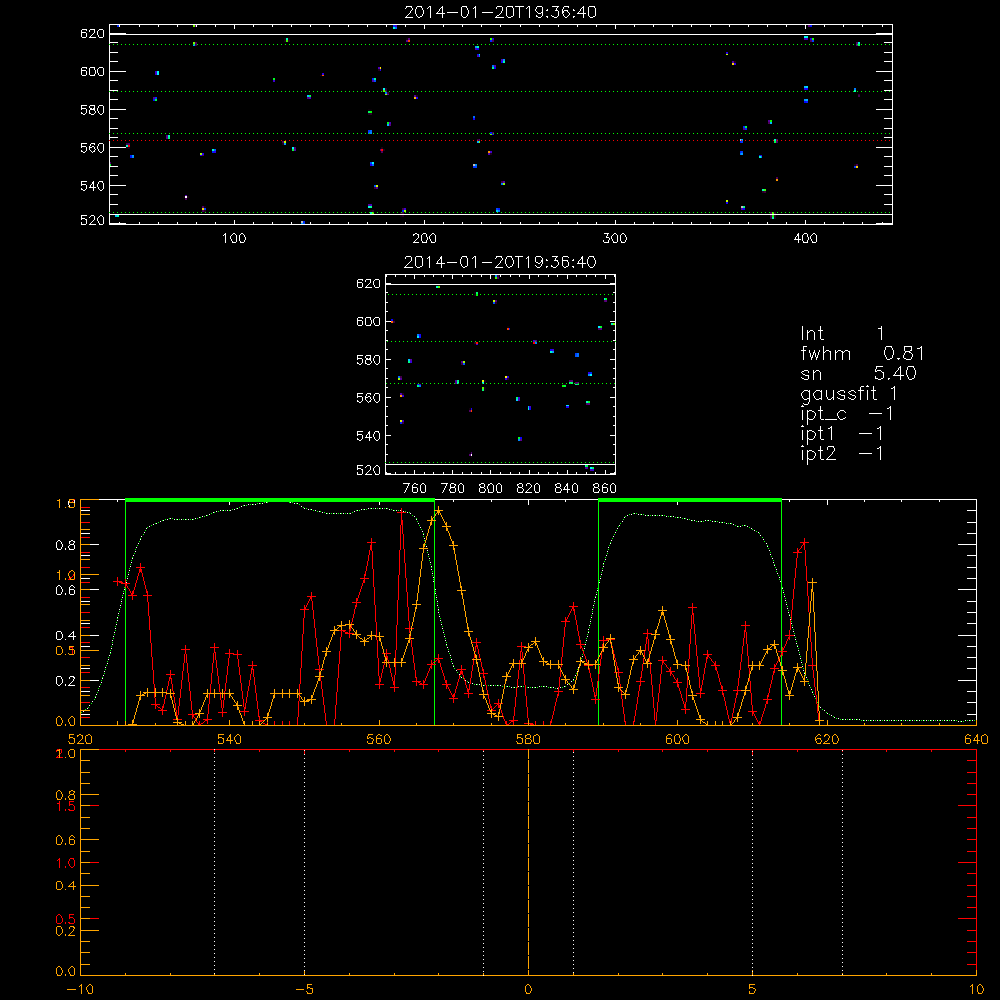1000x1000 pixels.
Task: Click x-axis label 100 in the top plot
Action: pyautogui.click(x=234, y=239)
